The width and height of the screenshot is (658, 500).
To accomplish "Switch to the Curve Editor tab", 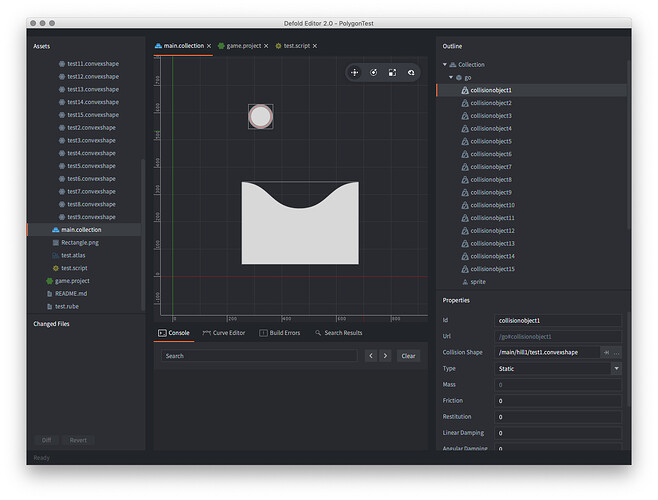I will pyautogui.click(x=224, y=333).
